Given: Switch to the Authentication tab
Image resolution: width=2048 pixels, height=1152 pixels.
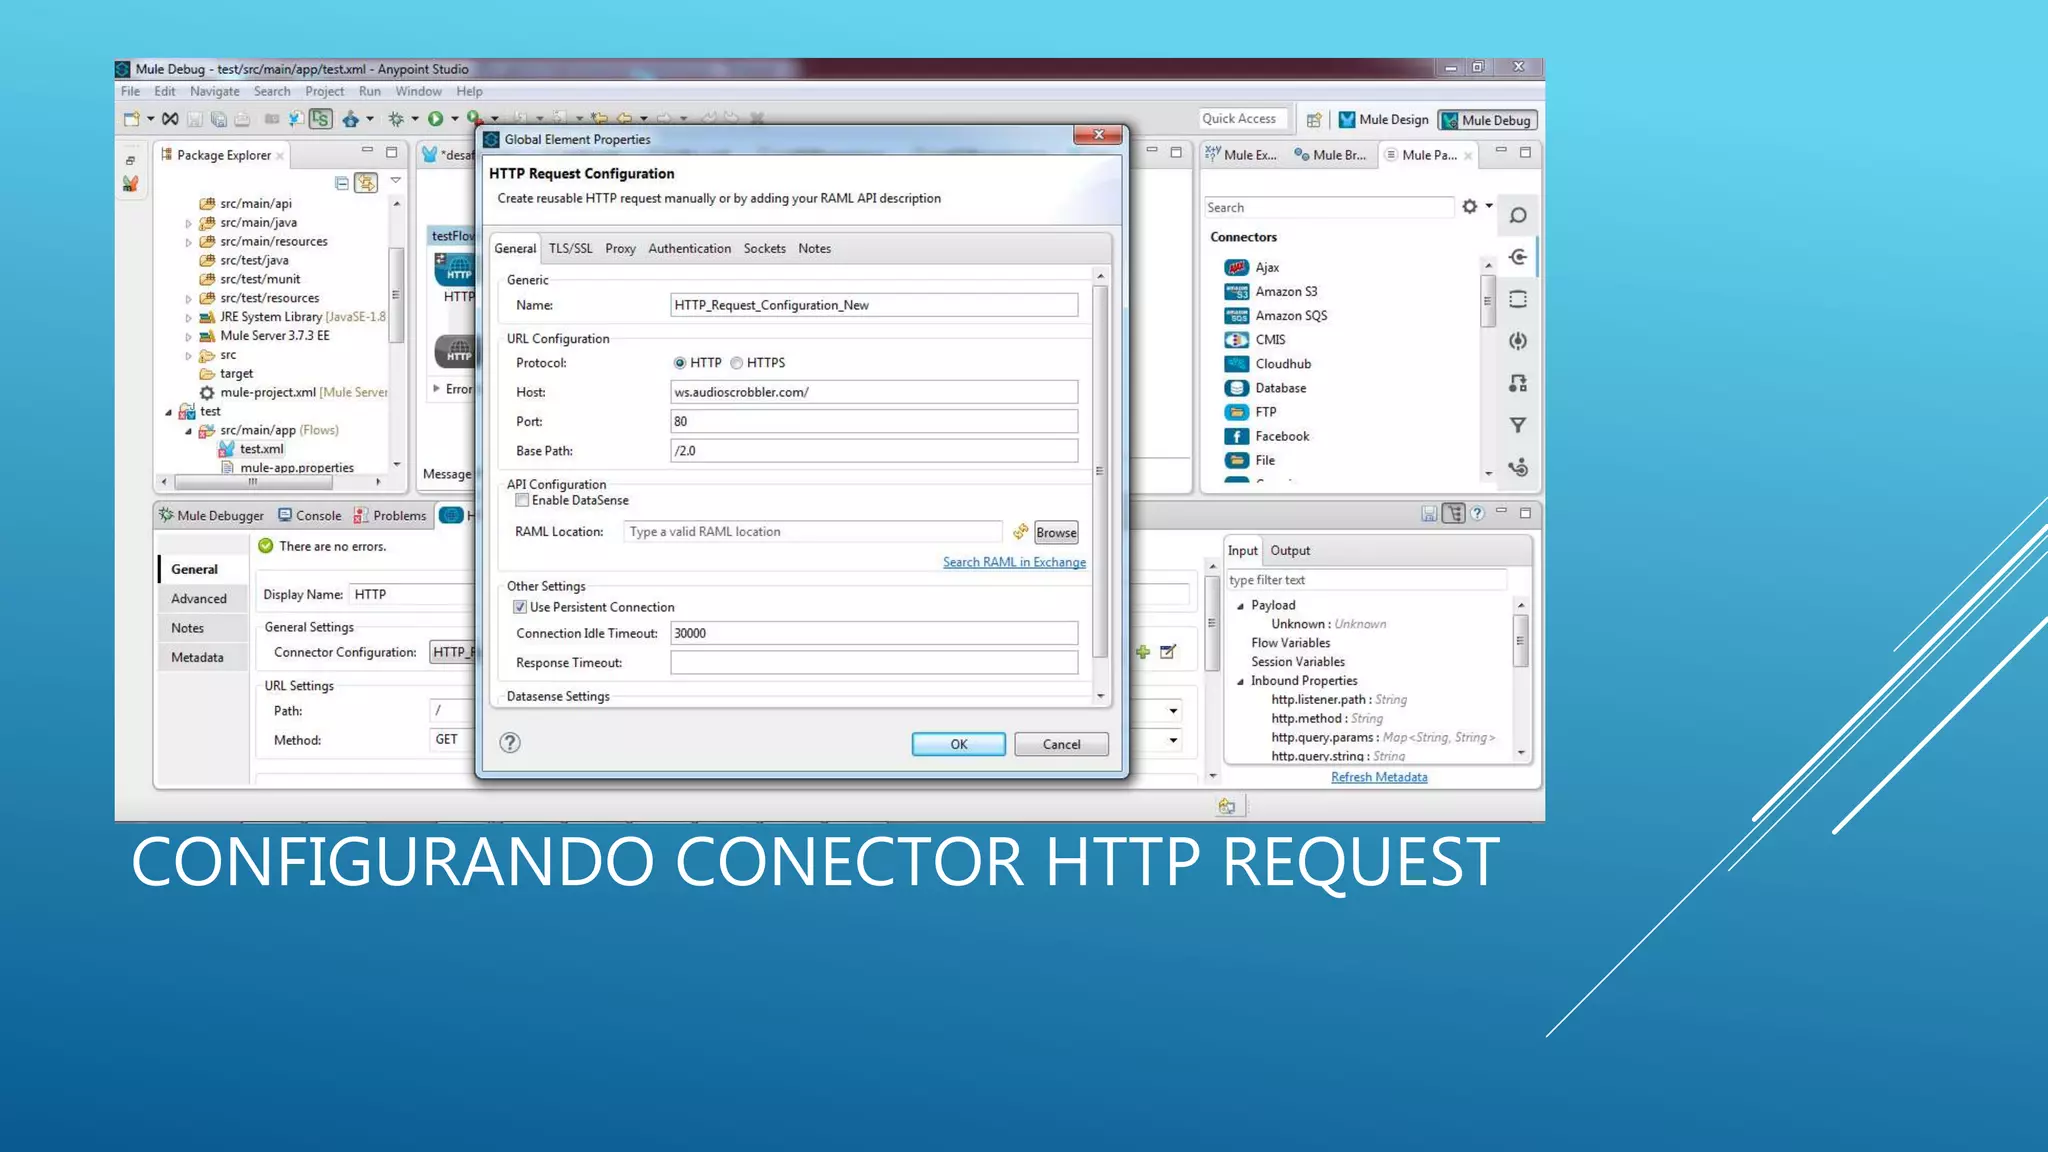Looking at the screenshot, I should (689, 249).
